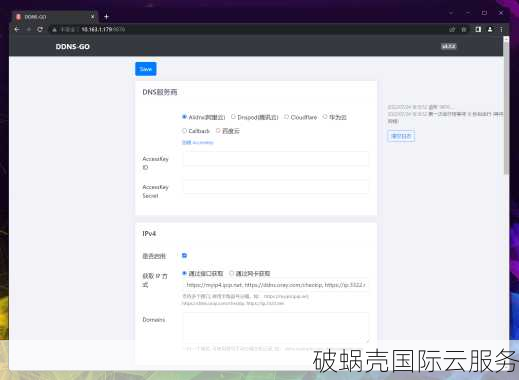Viewport: 519px width, 380px height.
Task: Switch to the DDNS-GO browser tab
Action: tap(55, 16)
